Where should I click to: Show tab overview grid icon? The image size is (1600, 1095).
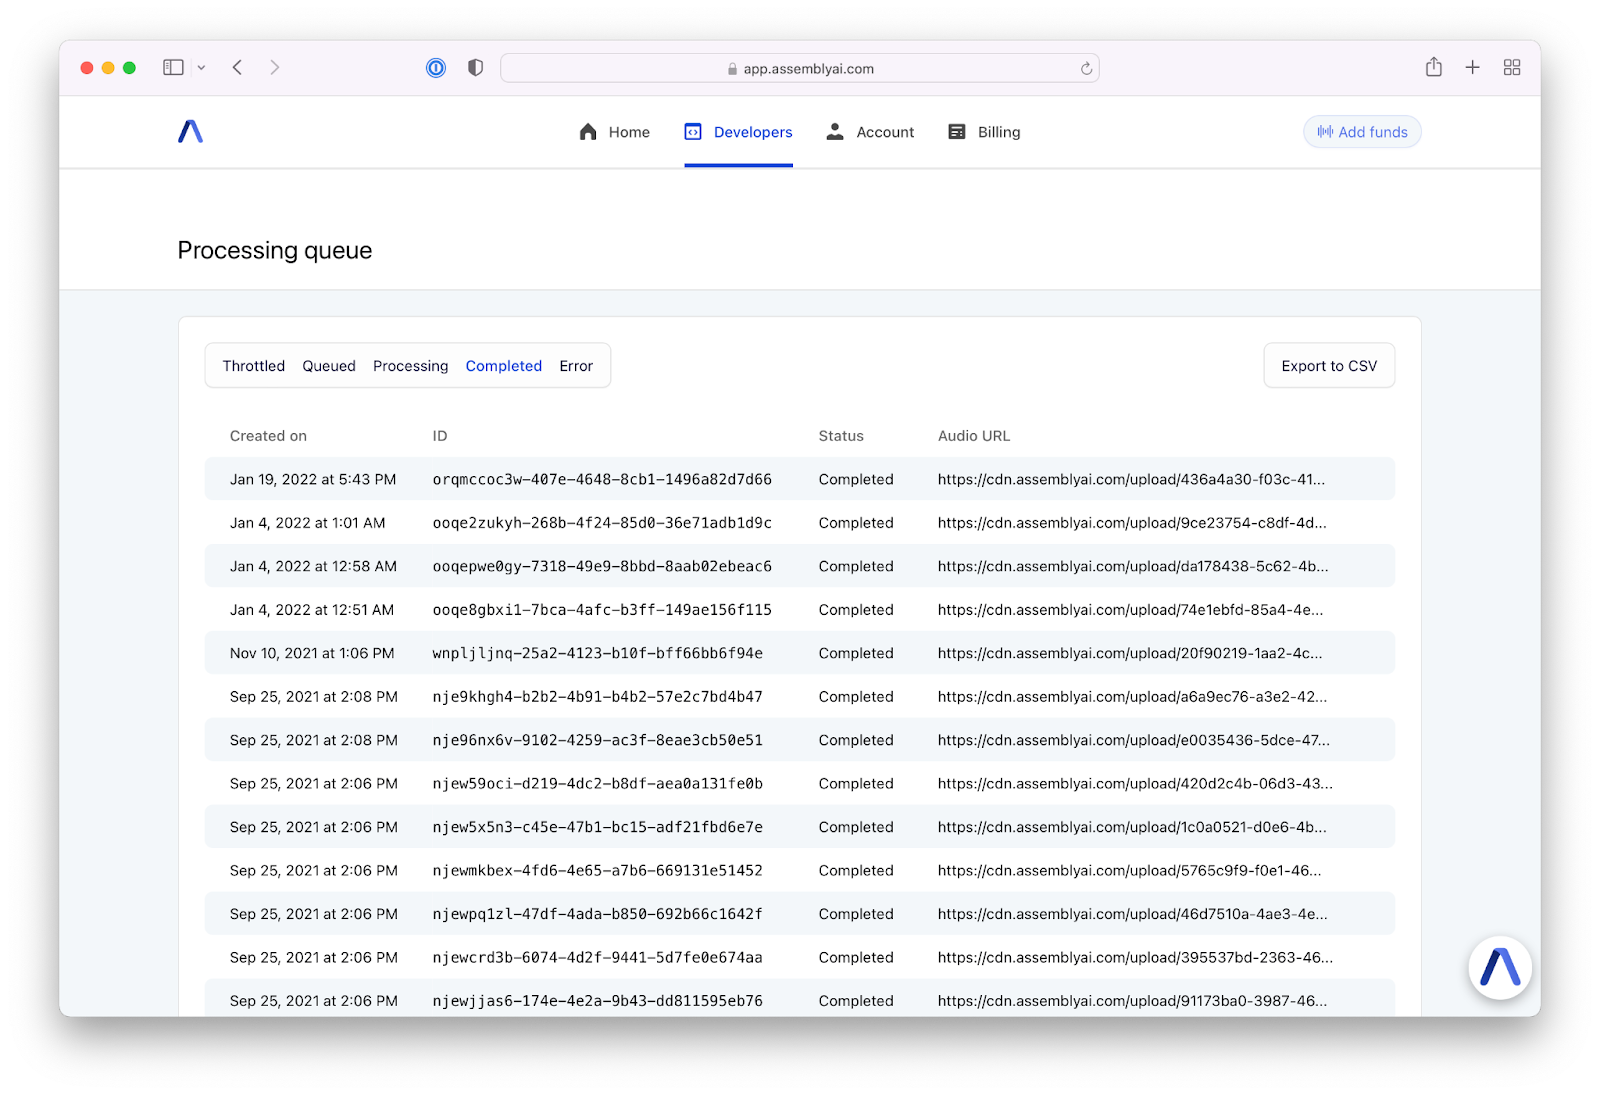1512,67
